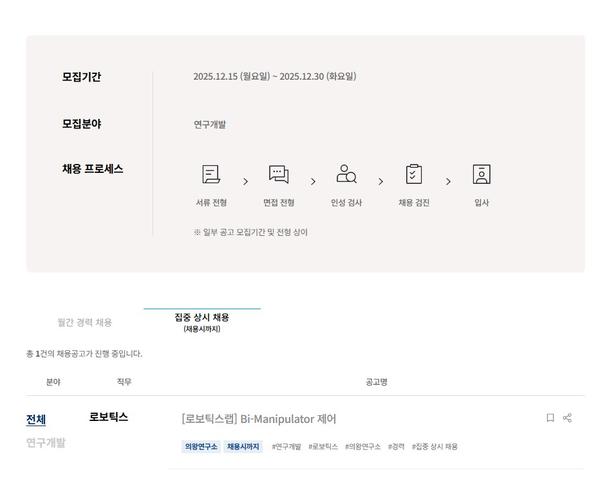
Task: Filter postings by 연구개발 category
Action: coord(46,443)
